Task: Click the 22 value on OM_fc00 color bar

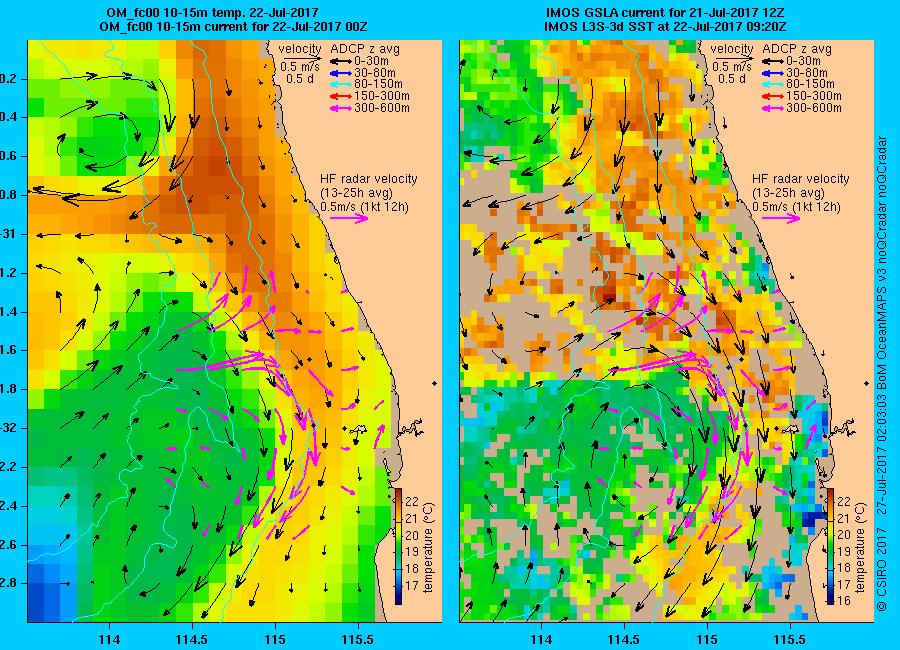Action: tap(412, 501)
